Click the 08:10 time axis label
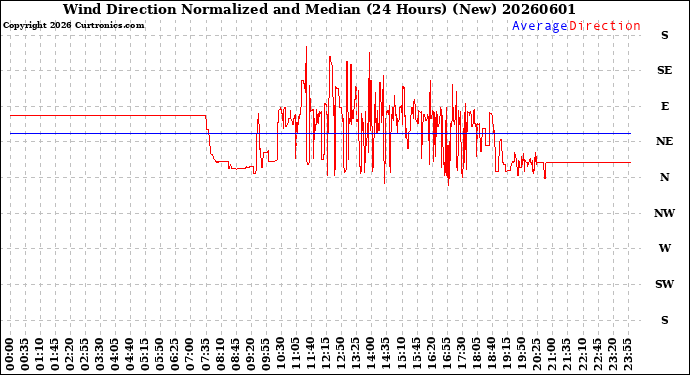Viewport: 690px width, 375px height. tap(220, 355)
